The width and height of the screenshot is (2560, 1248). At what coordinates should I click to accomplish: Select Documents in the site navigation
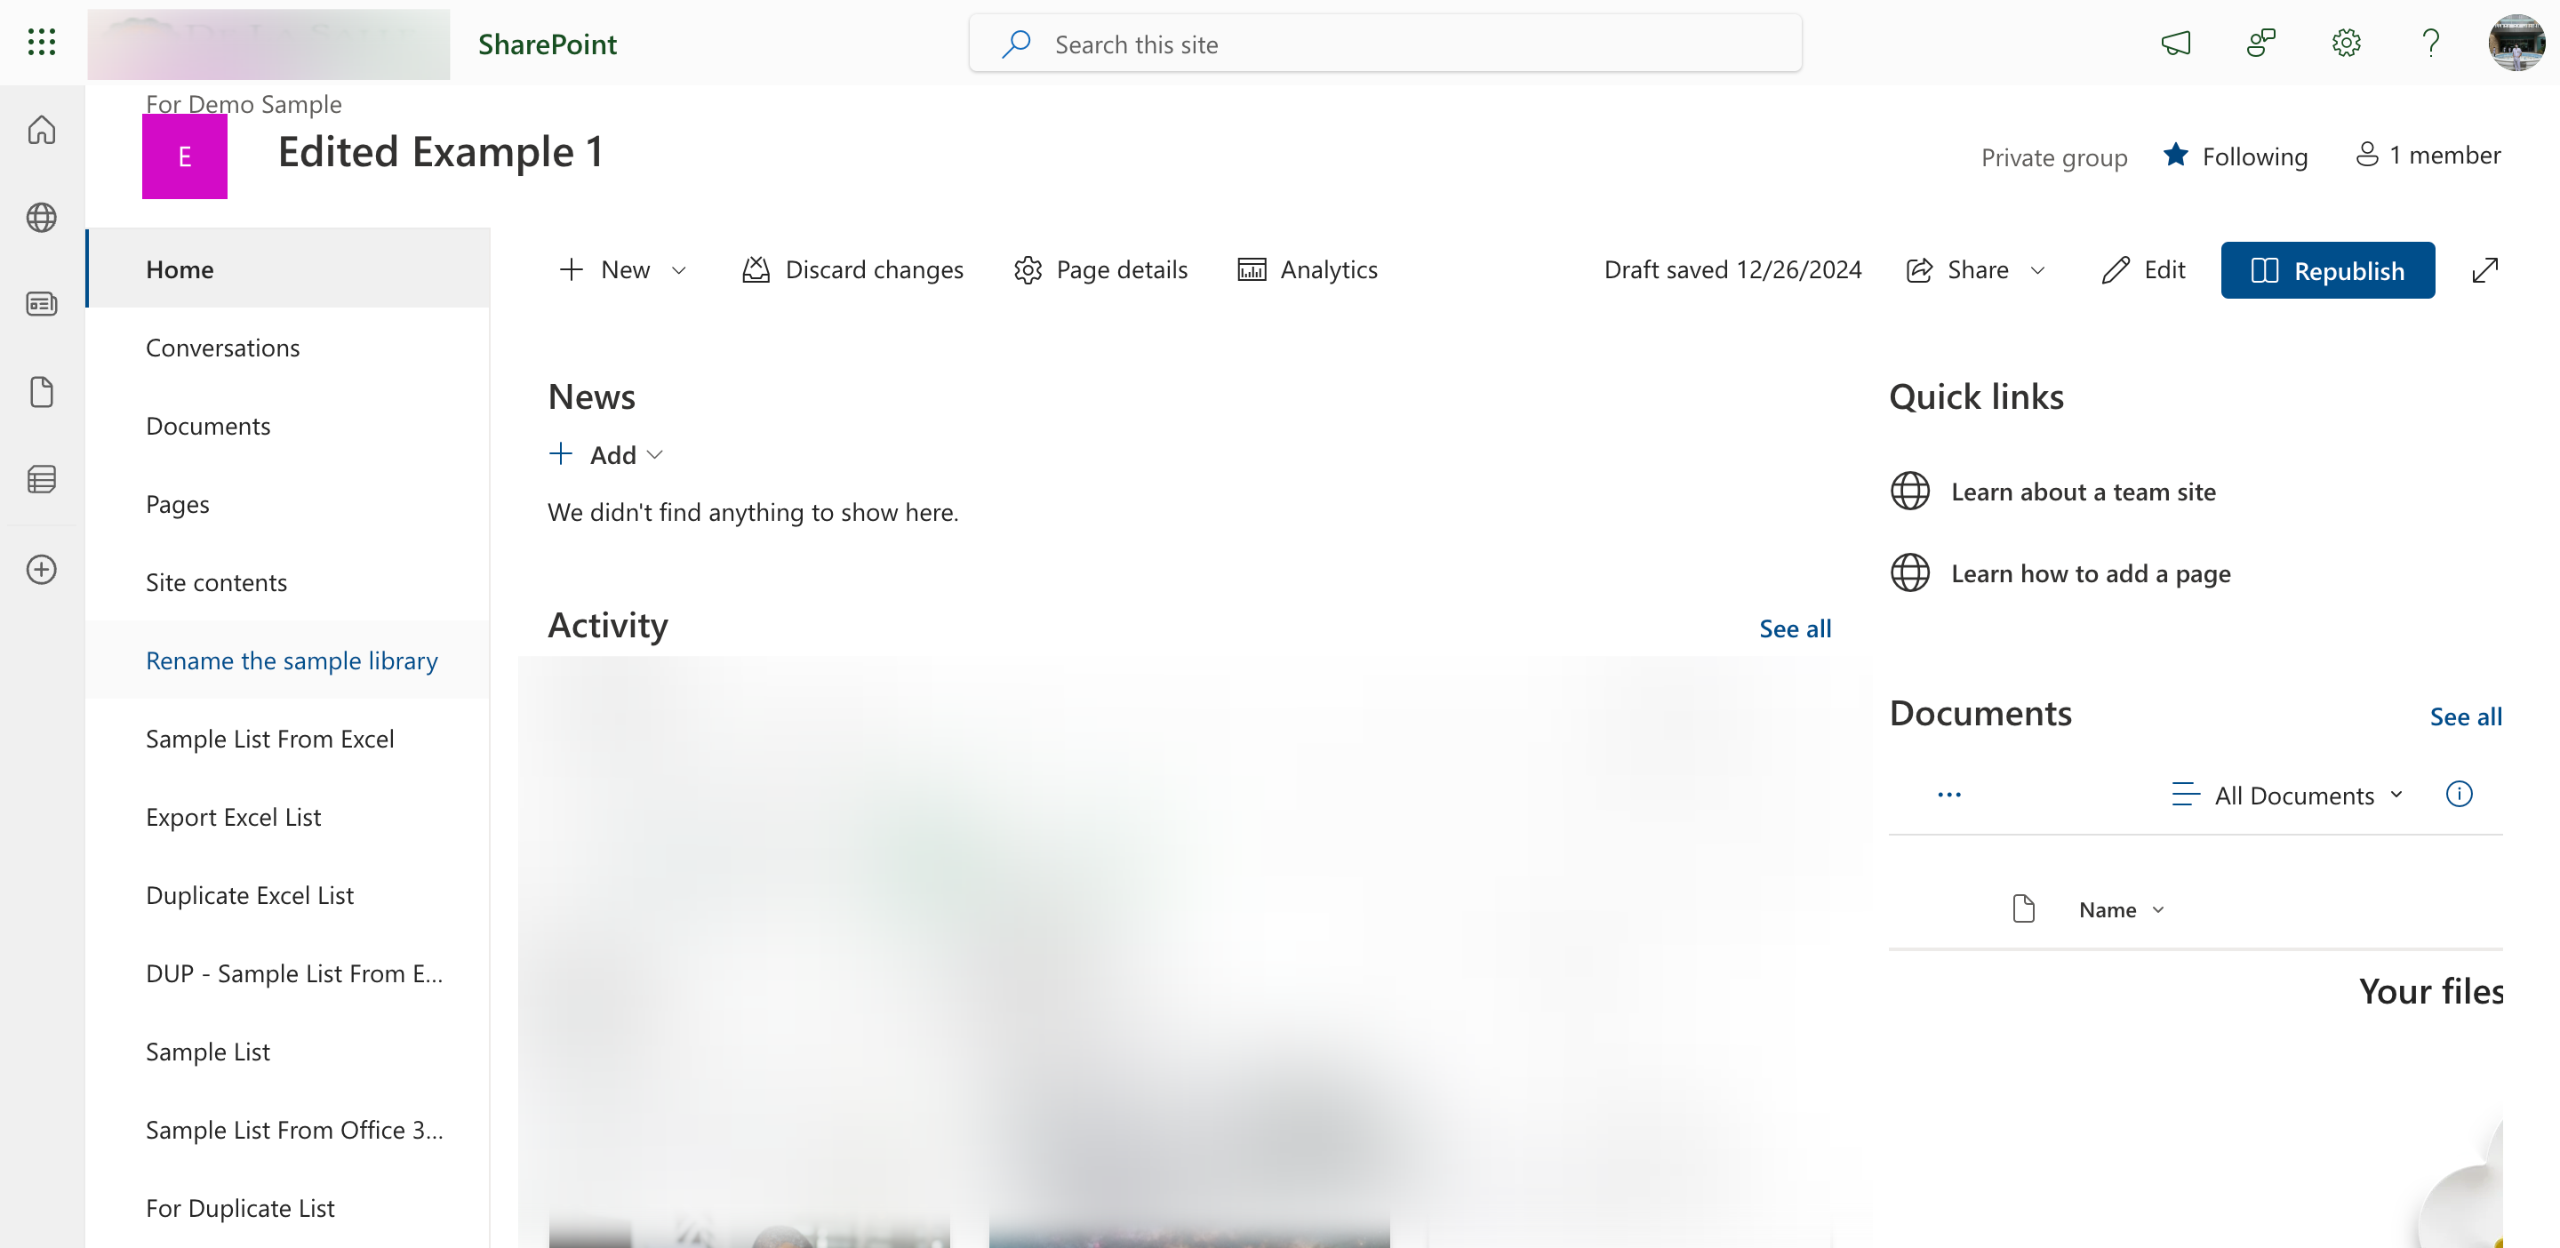pos(208,426)
